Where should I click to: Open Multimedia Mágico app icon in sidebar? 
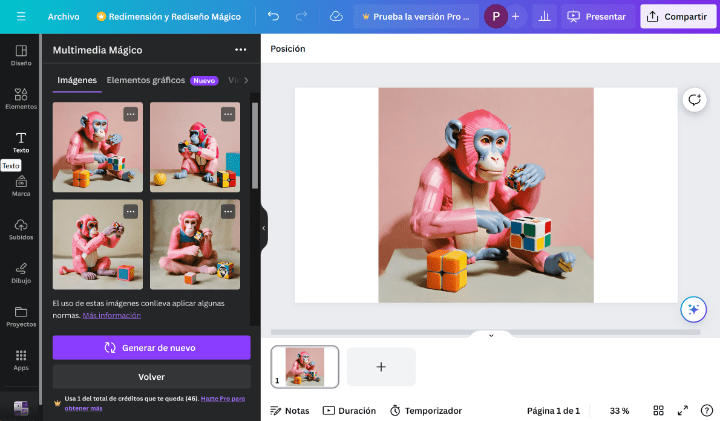click(21, 408)
